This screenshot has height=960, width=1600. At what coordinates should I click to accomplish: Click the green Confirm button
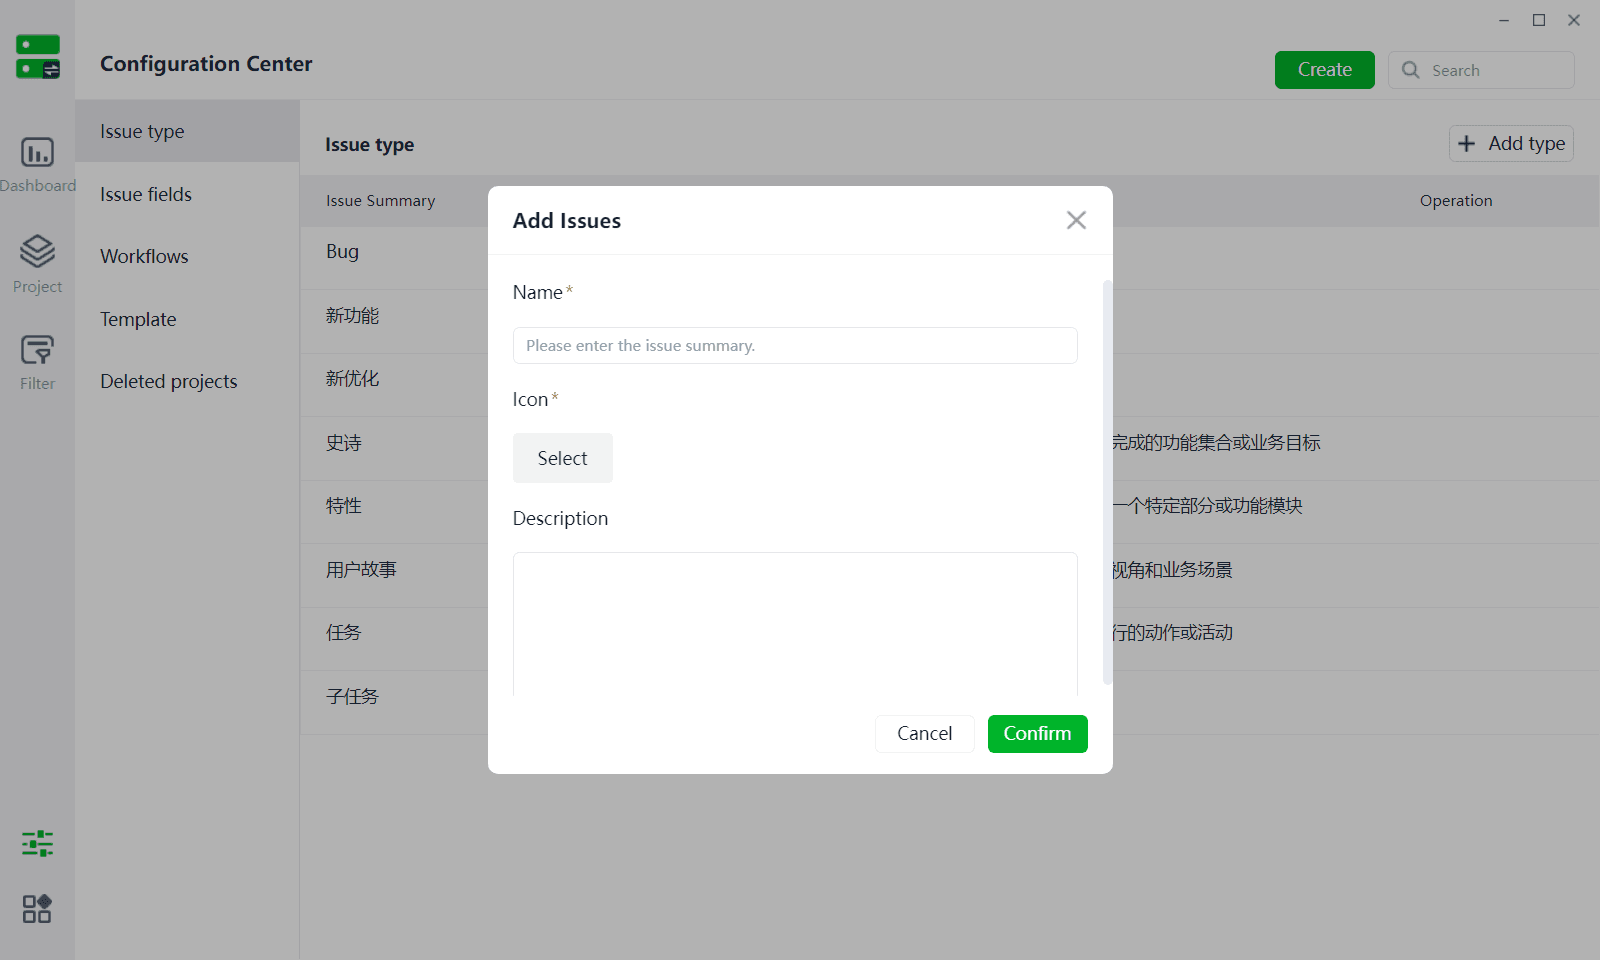click(1037, 734)
